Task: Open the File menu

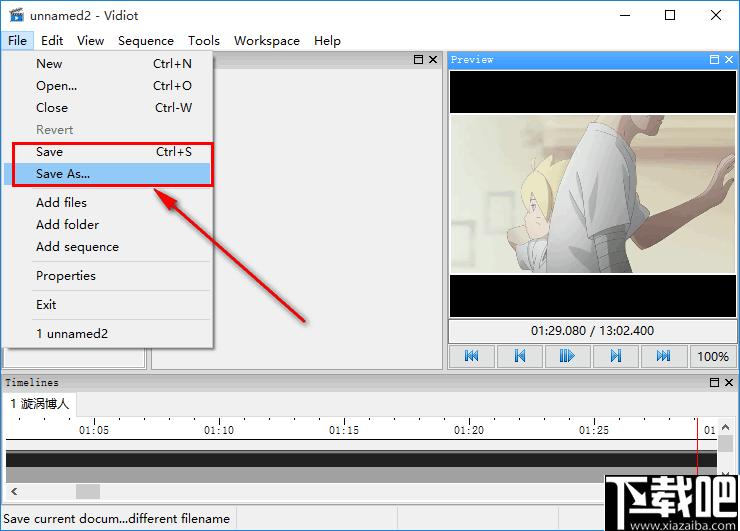Action: (17, 41)
